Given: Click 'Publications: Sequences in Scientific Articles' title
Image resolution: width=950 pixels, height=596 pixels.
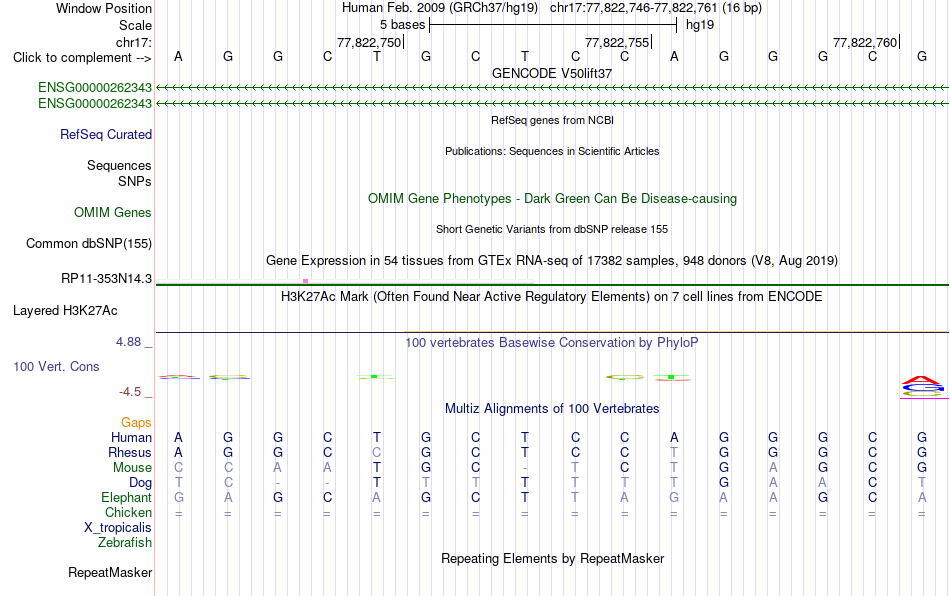Looking at the screenshot, I should (552, 151).
